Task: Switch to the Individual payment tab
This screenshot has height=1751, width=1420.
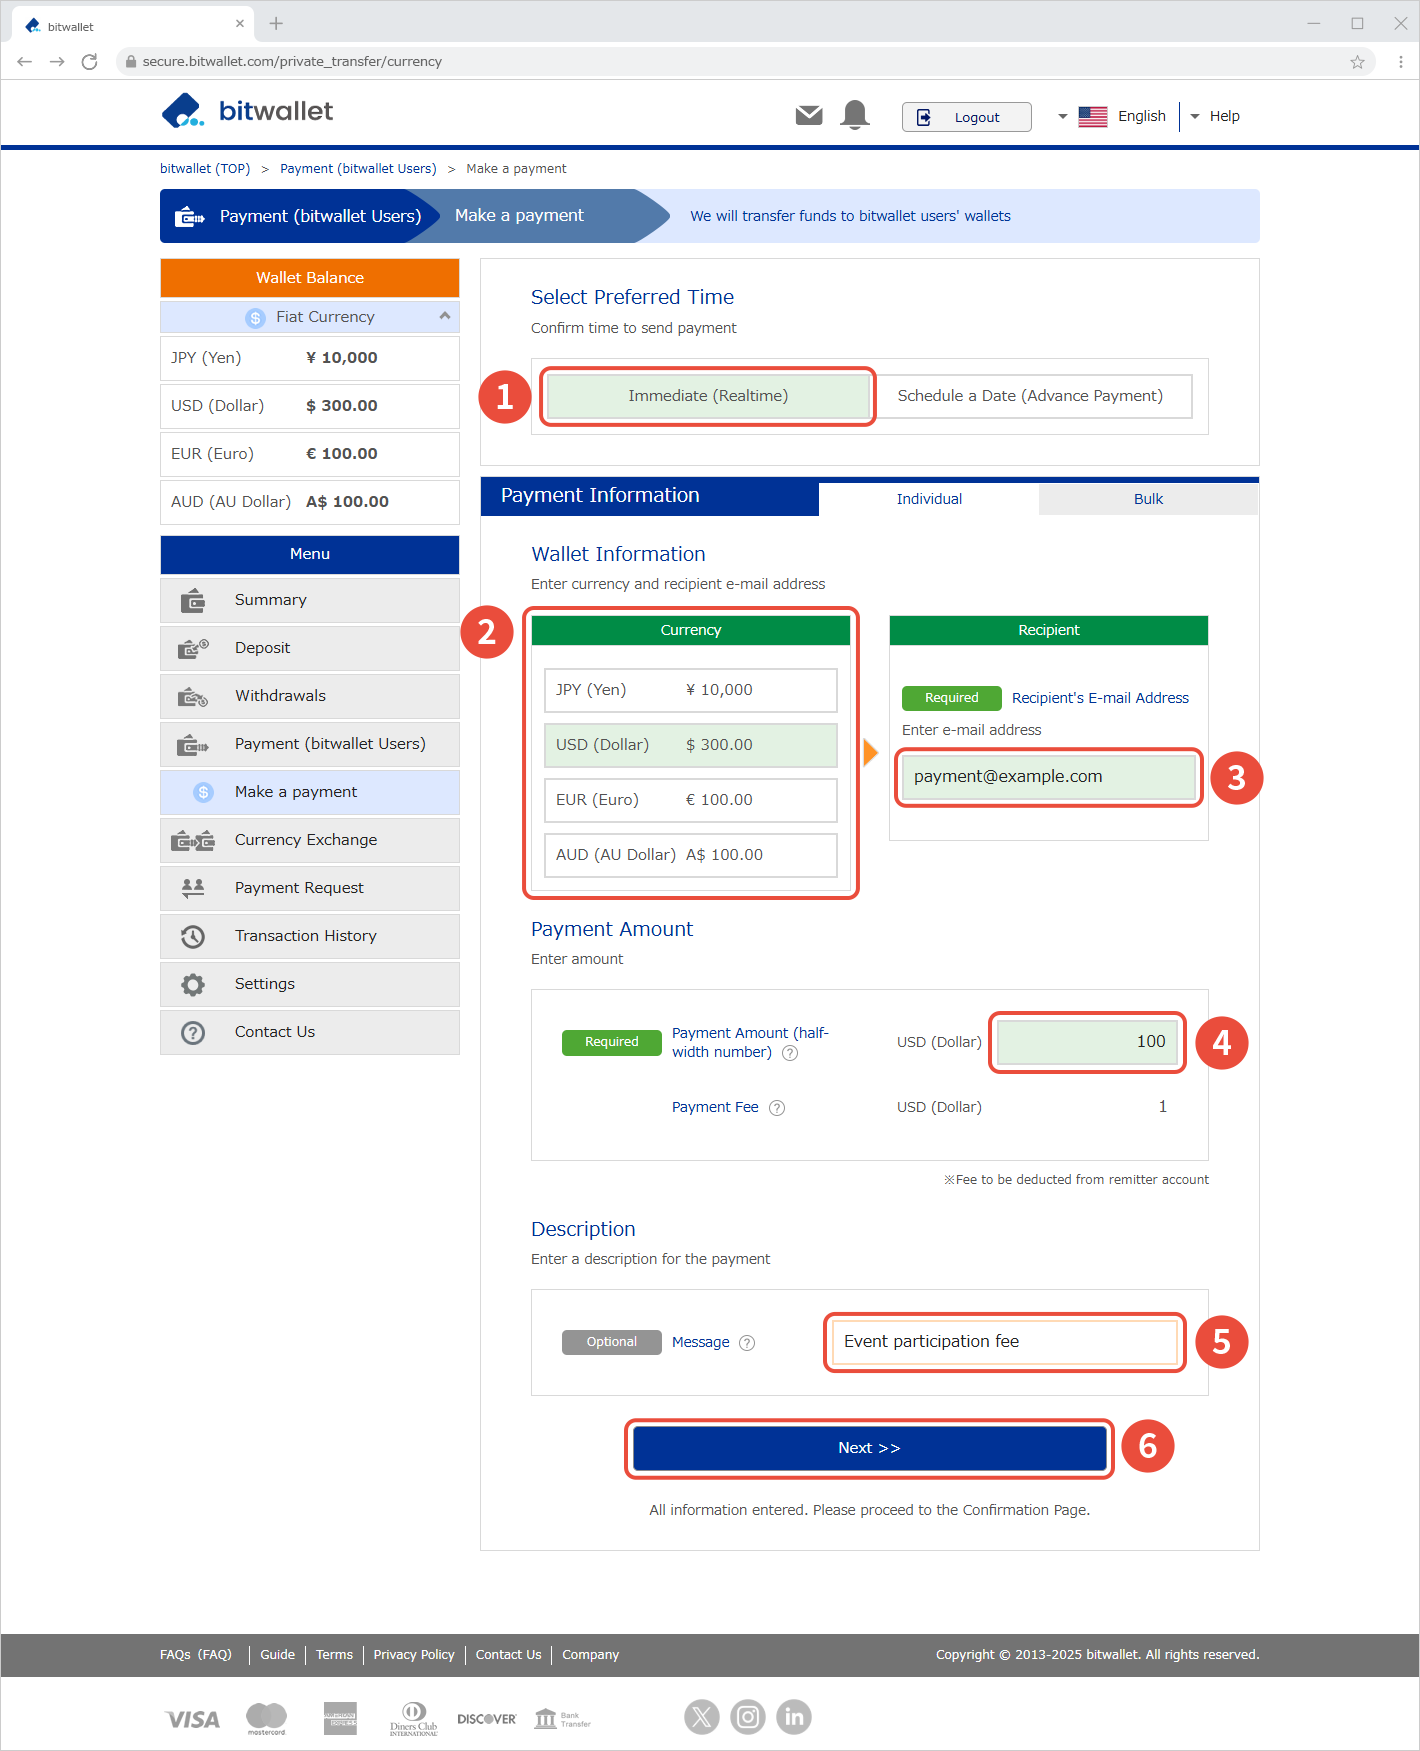Action: (x=929, y=499)
